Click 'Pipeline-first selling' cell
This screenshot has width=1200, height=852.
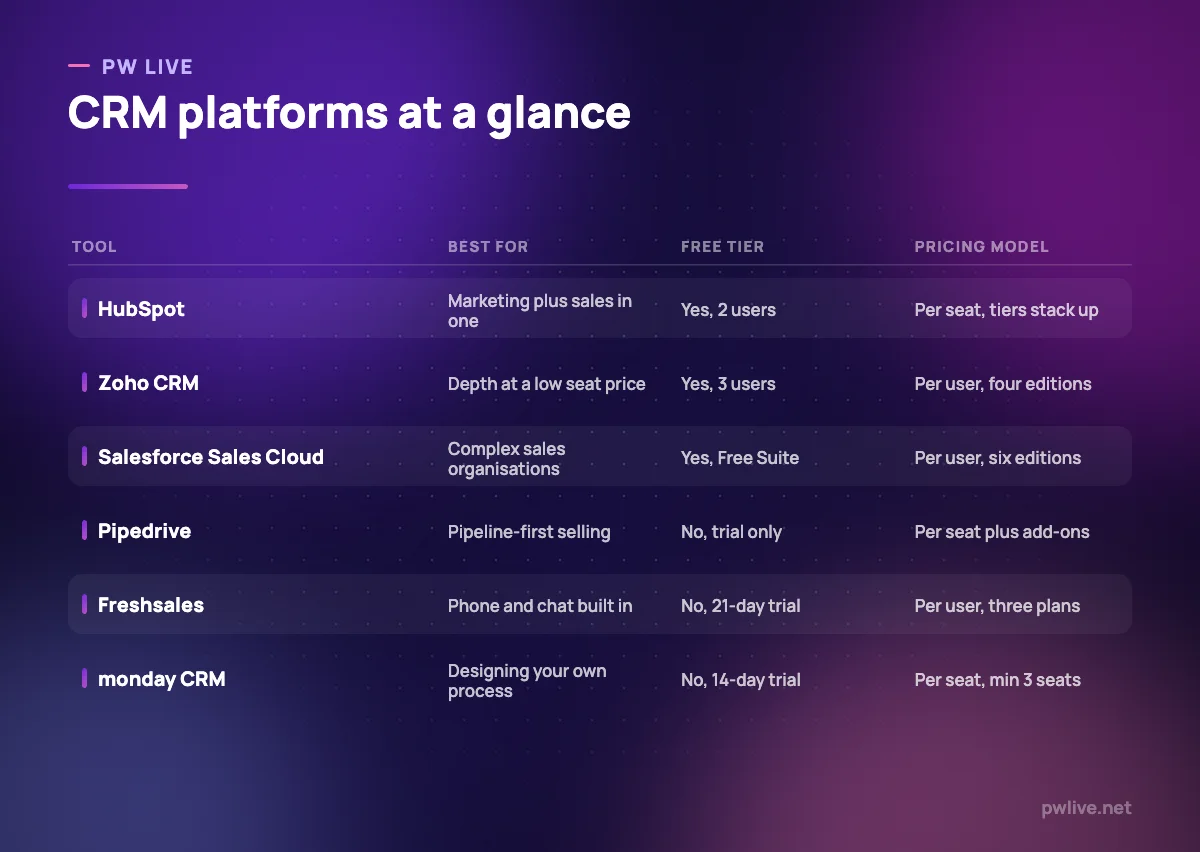[529, 532]
